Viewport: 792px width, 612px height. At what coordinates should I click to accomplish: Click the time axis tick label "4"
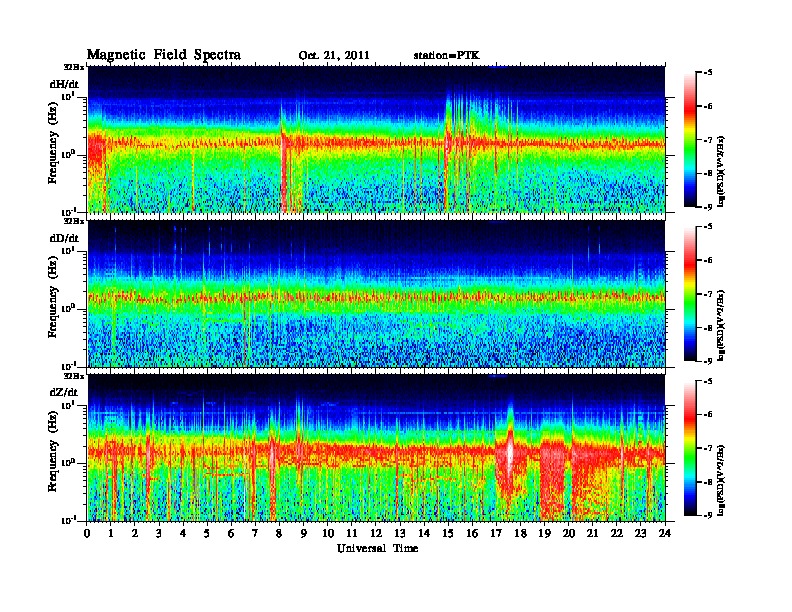[183, 533]
